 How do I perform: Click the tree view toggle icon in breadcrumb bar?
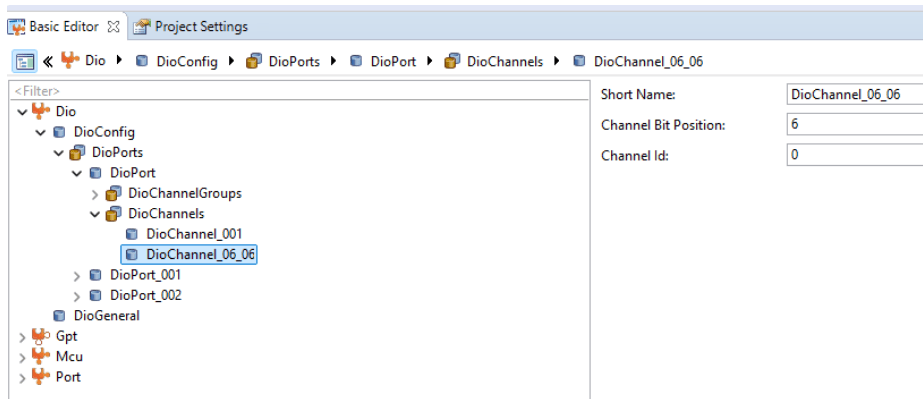[24, 61]
